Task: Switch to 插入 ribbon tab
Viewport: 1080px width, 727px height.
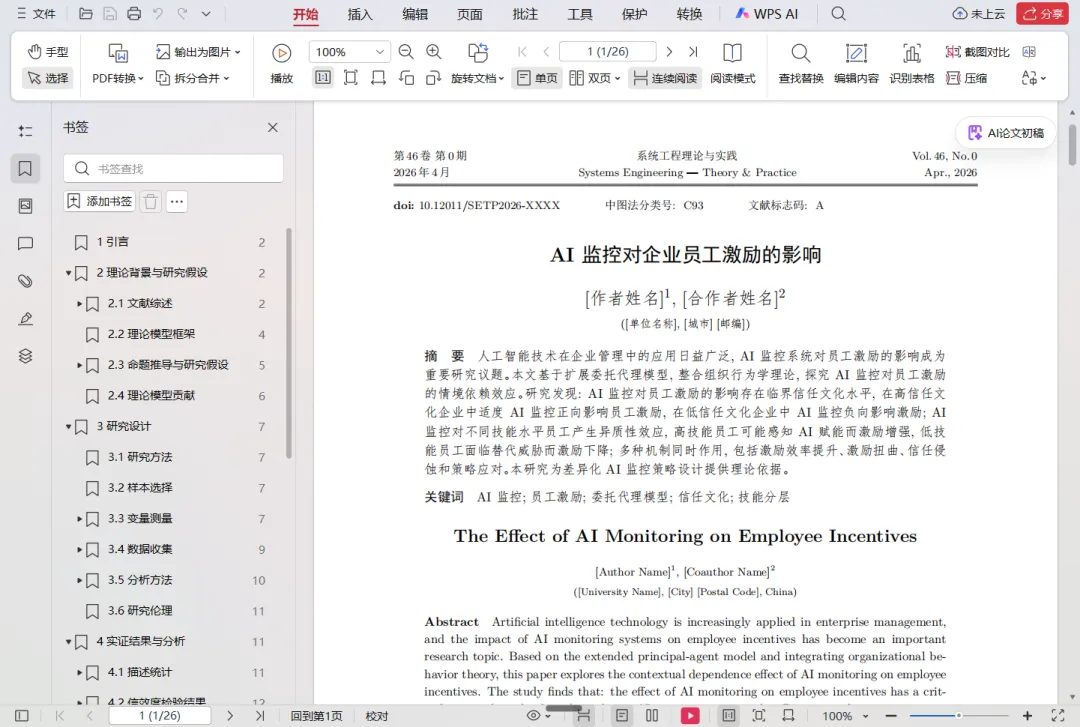Action: [360, 14]
